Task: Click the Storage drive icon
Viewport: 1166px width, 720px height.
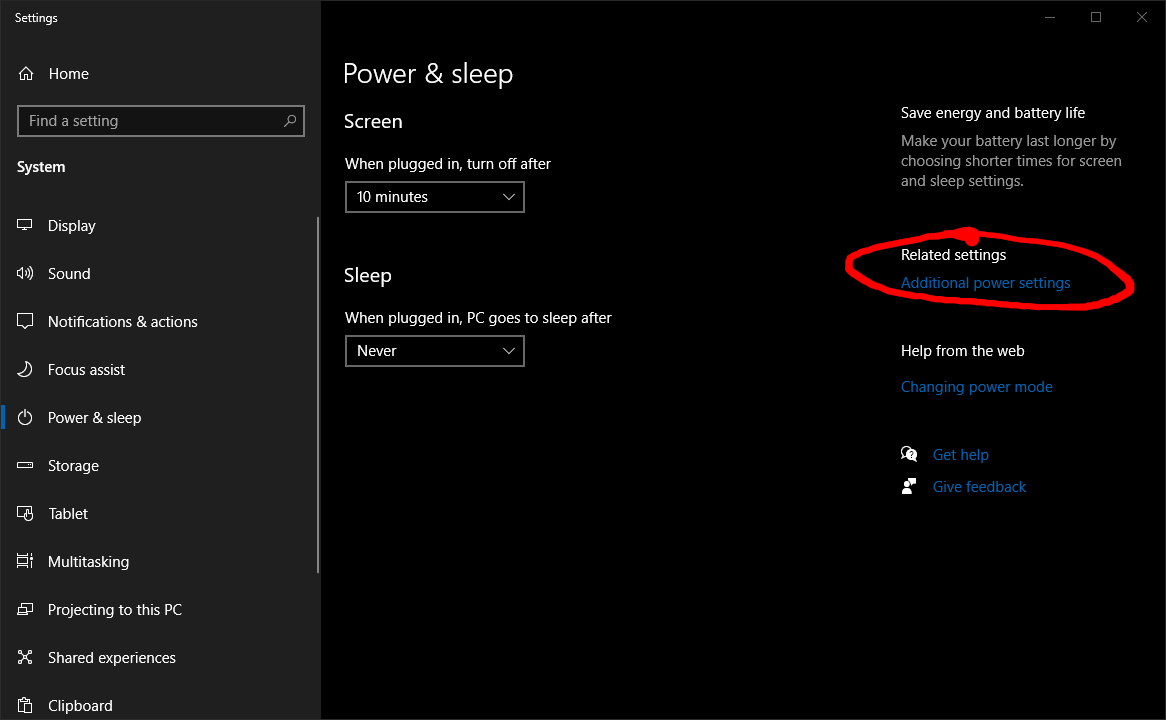Action: 26,466
